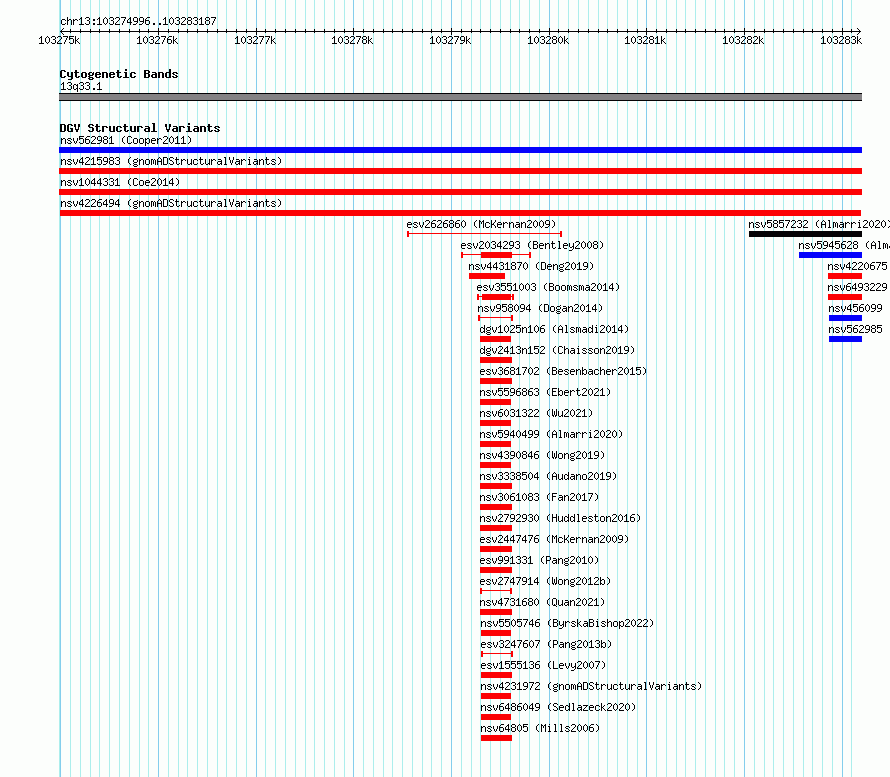Screen dimensions: 890x777
Task: Click the nsv5945628 variant label
Action: (843, 245)
